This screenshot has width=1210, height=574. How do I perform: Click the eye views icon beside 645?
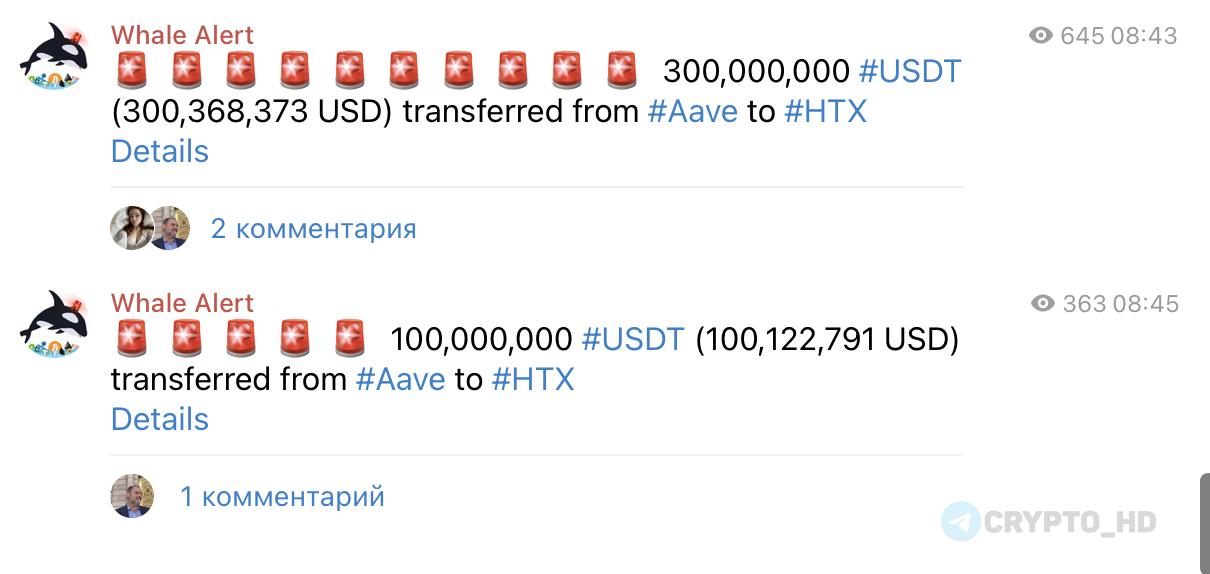1041,36
